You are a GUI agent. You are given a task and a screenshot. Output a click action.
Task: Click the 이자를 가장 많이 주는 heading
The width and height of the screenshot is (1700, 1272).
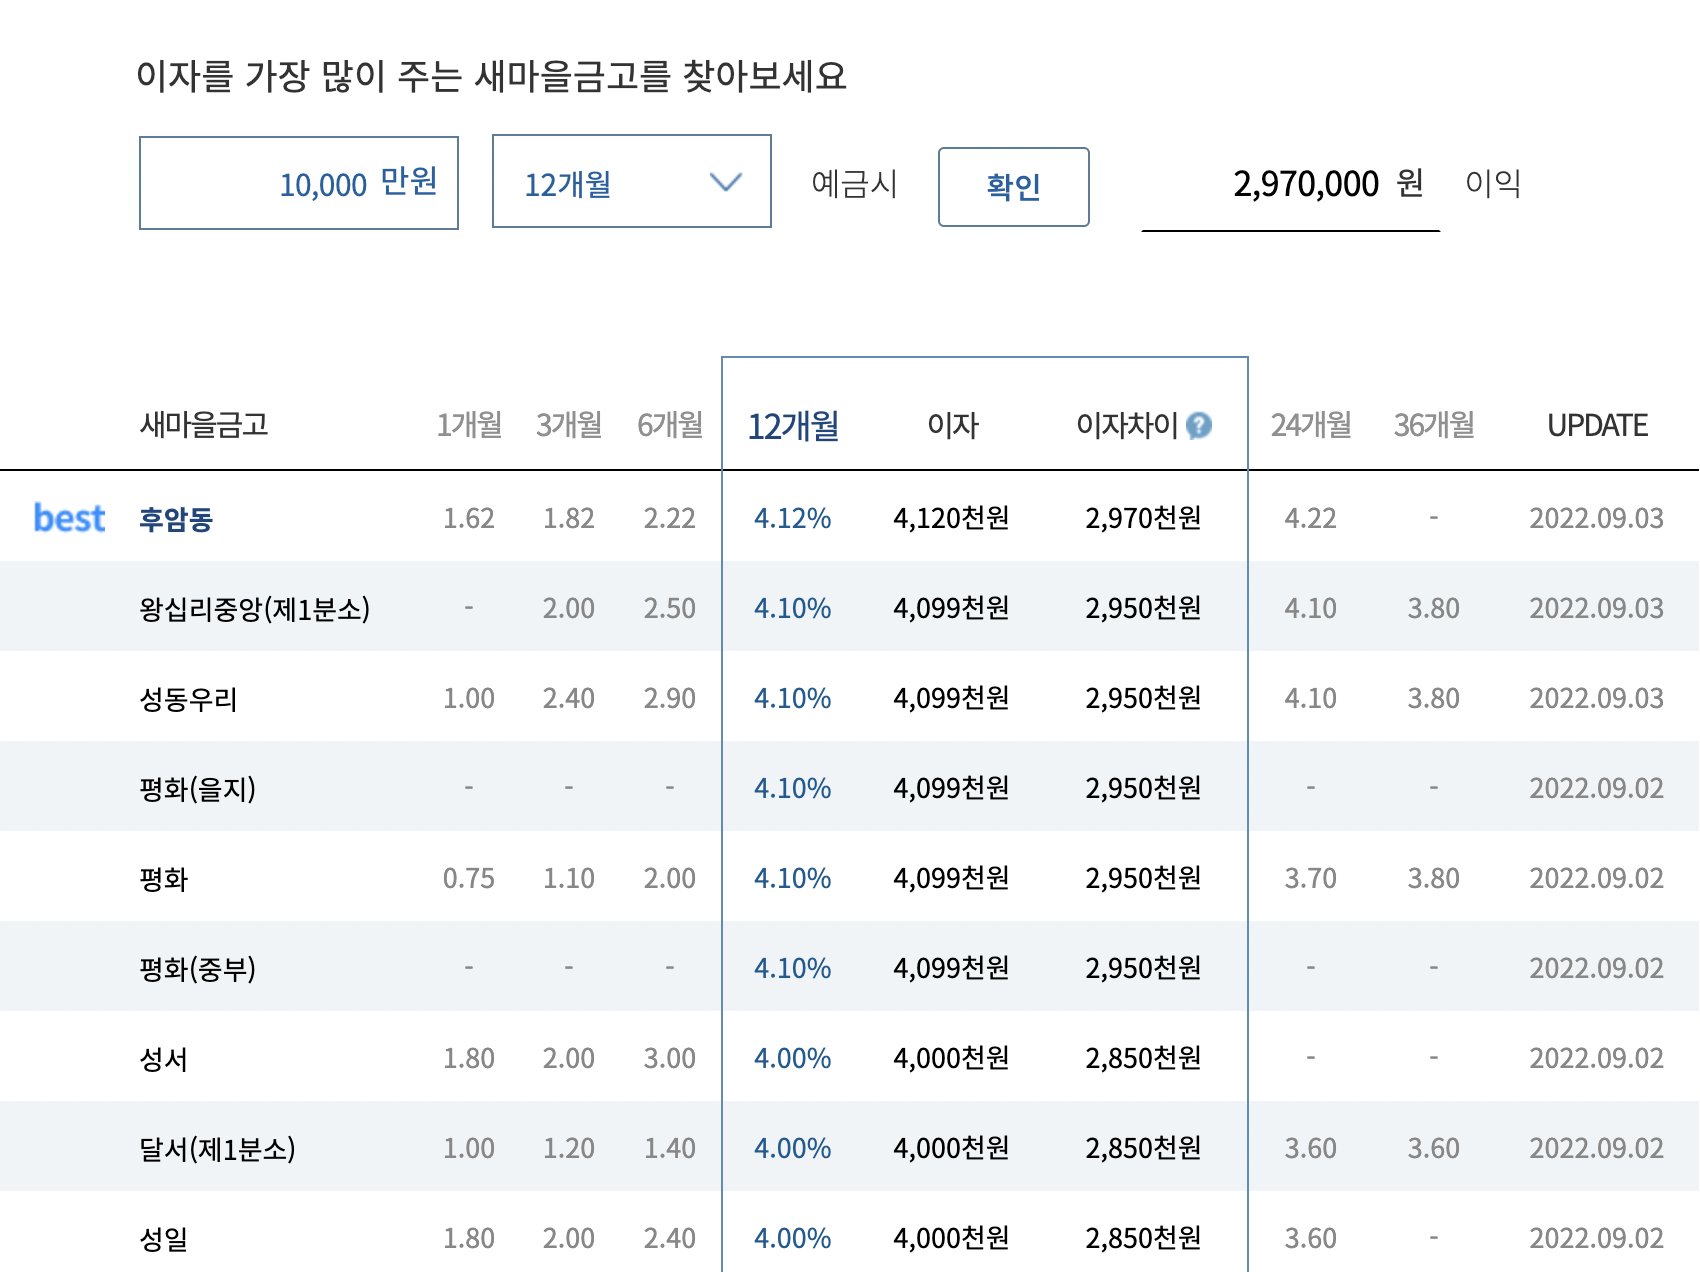pyautogui.click(x=491, y=76)
